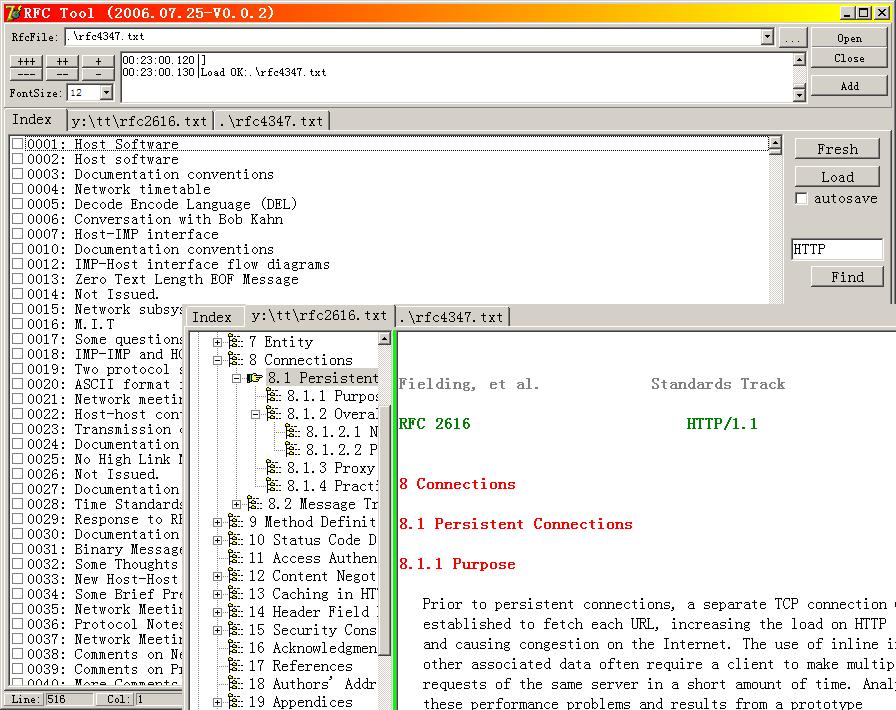Viewport: 896px width, 710px height.
Task: Click the Load button
Action: click(837, 177)
